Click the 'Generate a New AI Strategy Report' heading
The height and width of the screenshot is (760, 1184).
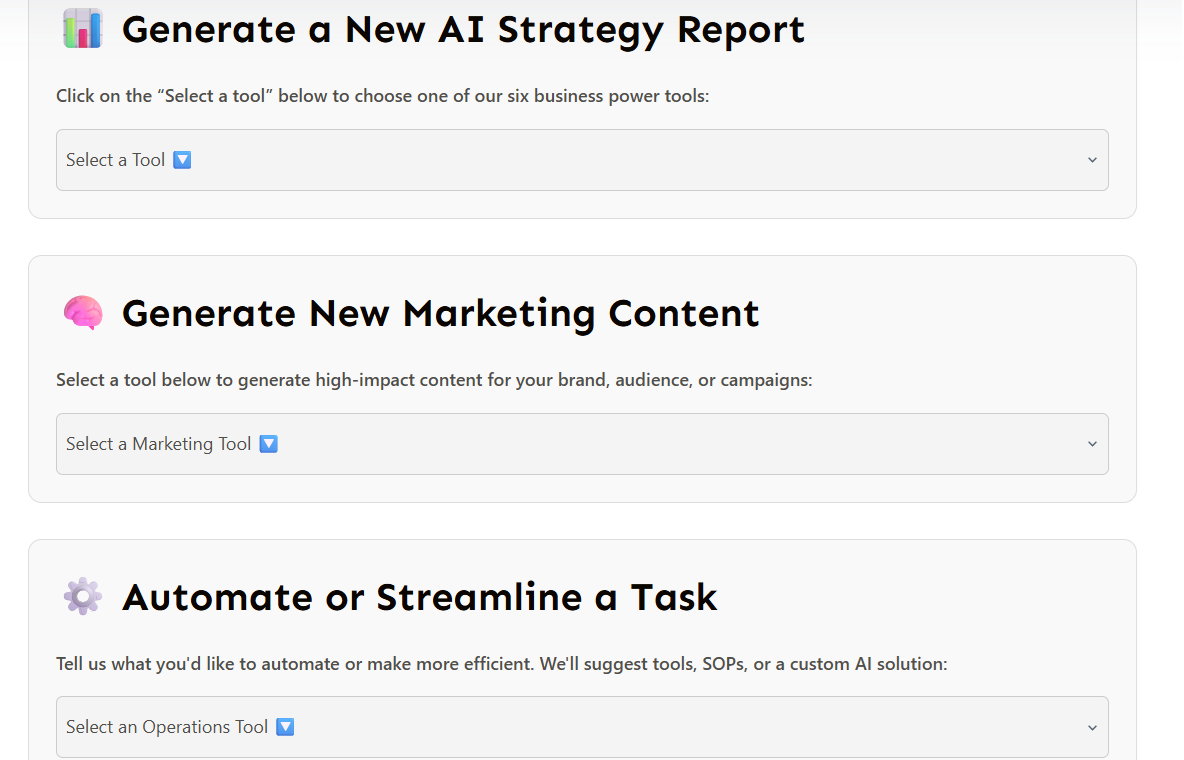(x=463, y=30)
